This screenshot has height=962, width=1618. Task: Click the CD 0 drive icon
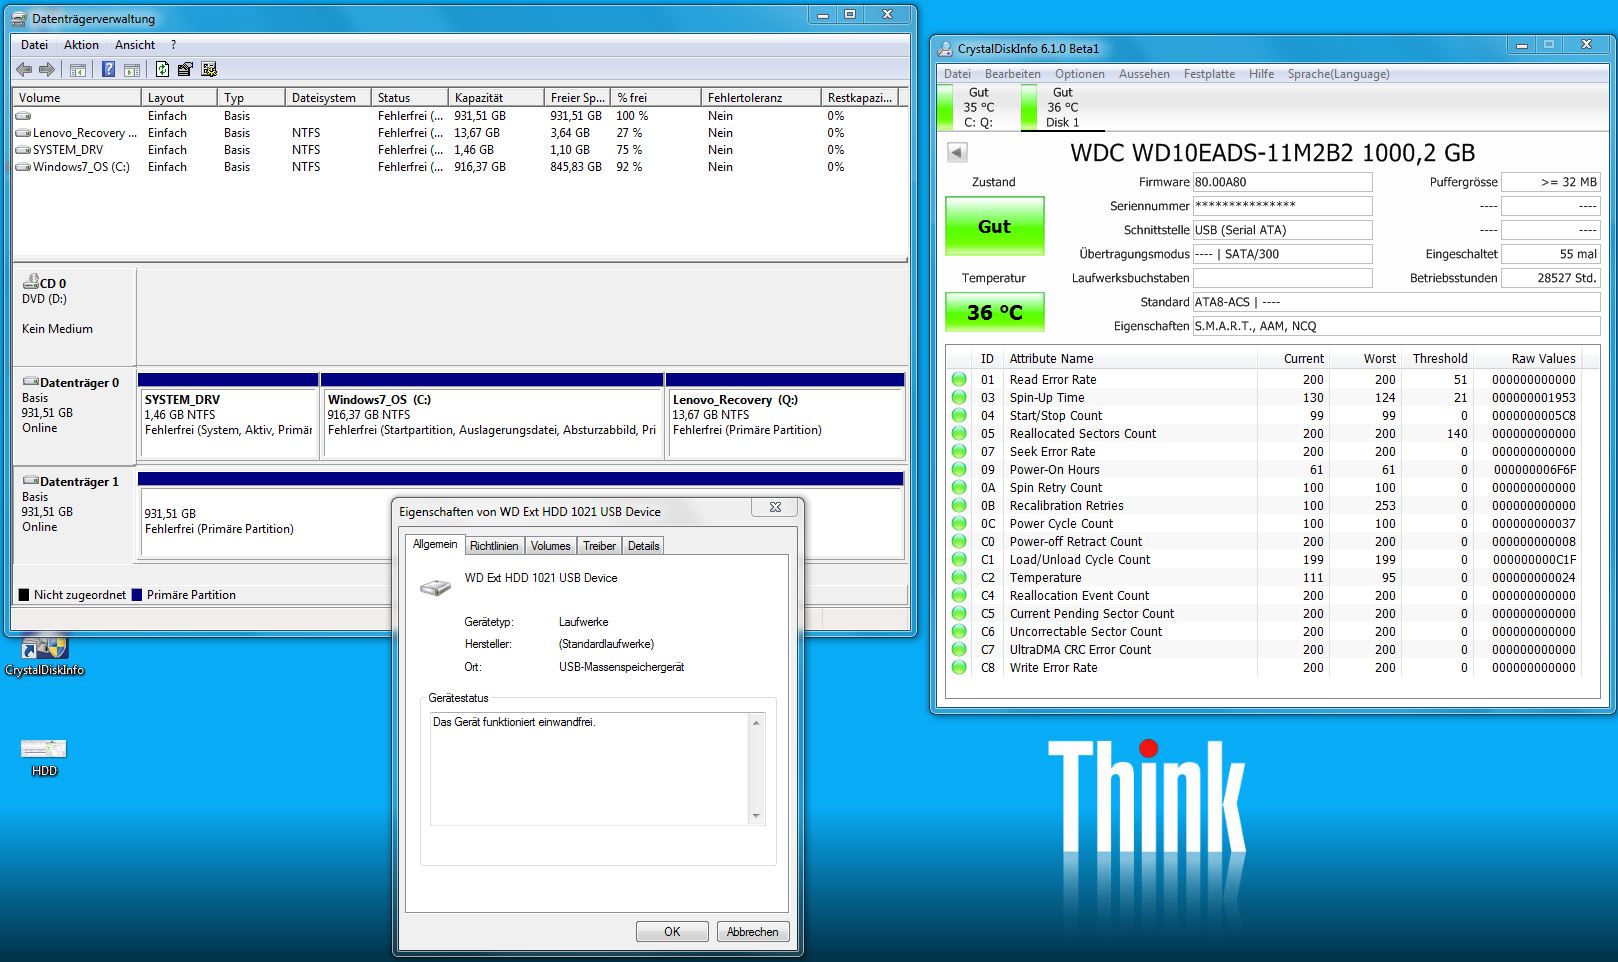[x=30, y=283]
